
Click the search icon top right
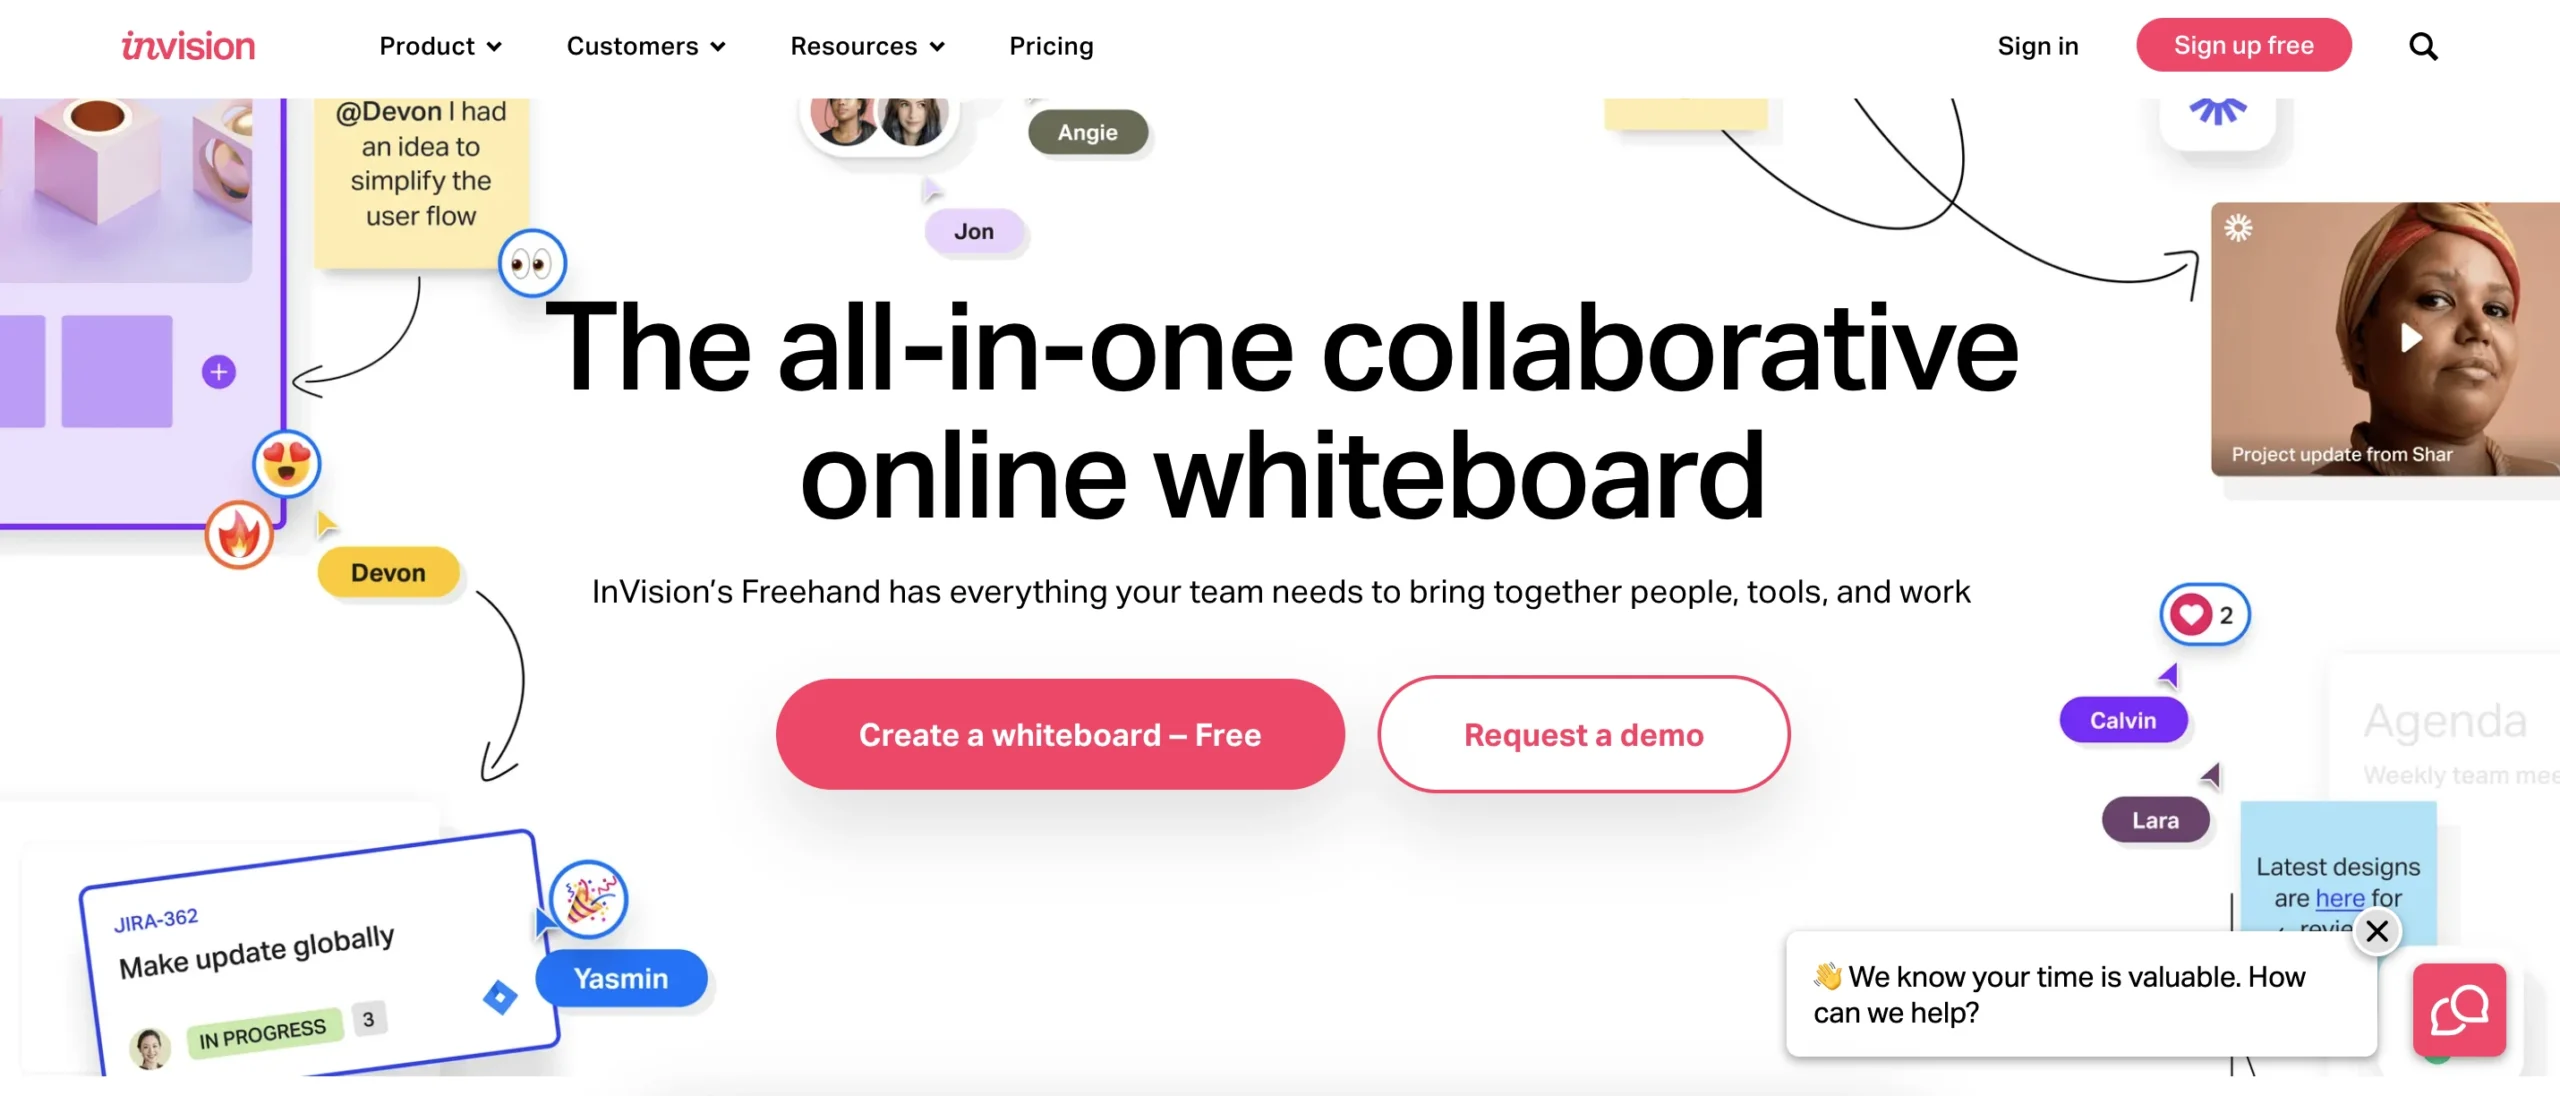pyautogui.click(x=2424, y=46)
